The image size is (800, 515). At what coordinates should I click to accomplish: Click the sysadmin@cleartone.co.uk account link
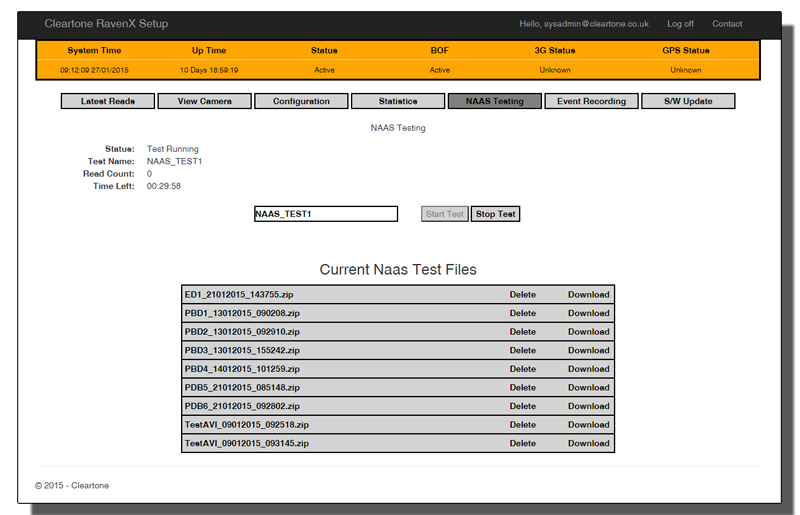coord(584,24)
